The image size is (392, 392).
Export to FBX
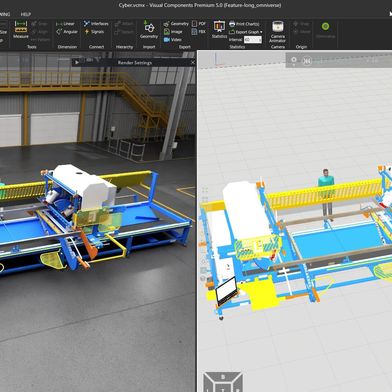(x=199, y=32)
